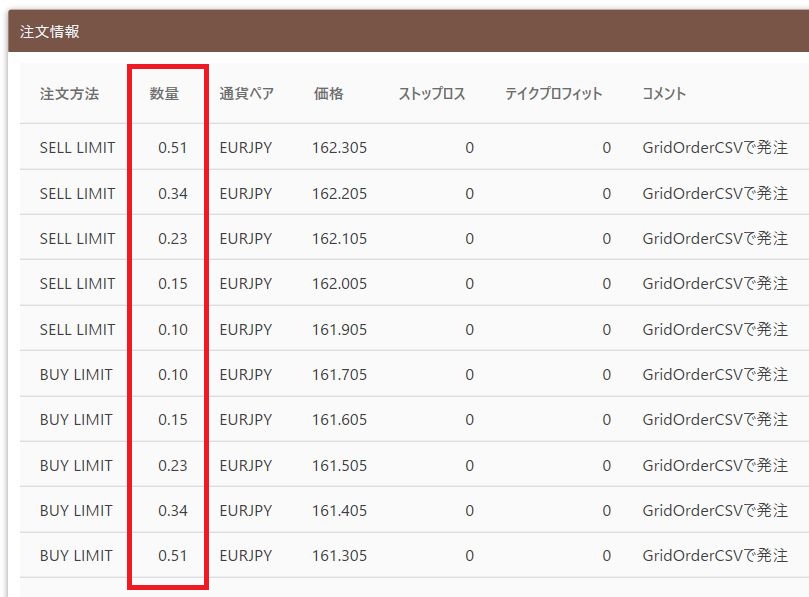This screenshot has width=809, height=597.
Task: Select SELL LIMIT in the 162.105 row
Action: (77, 238)
